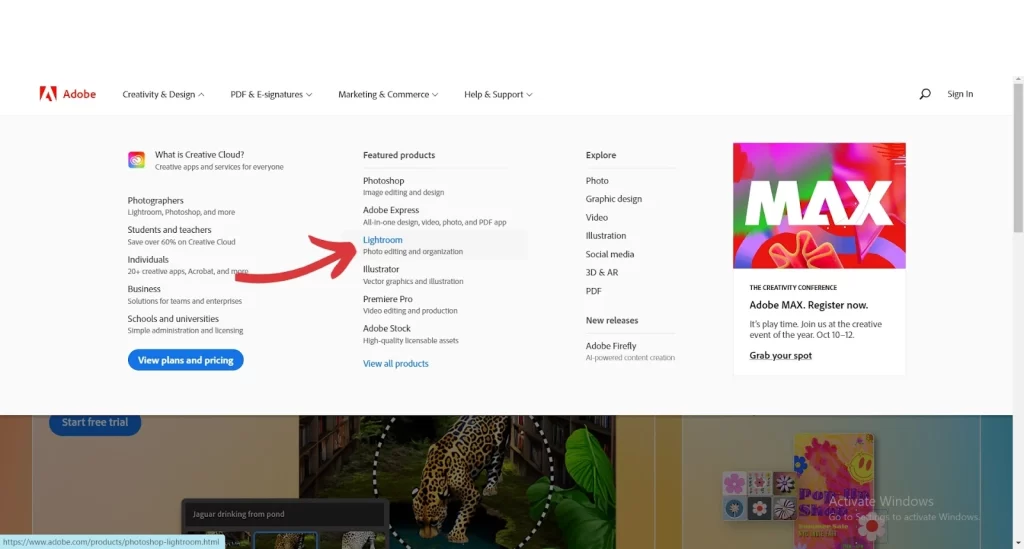Viewport: 1024px width, 549px height.
Task: Open the PDF link under Explore
Action: 594,291
